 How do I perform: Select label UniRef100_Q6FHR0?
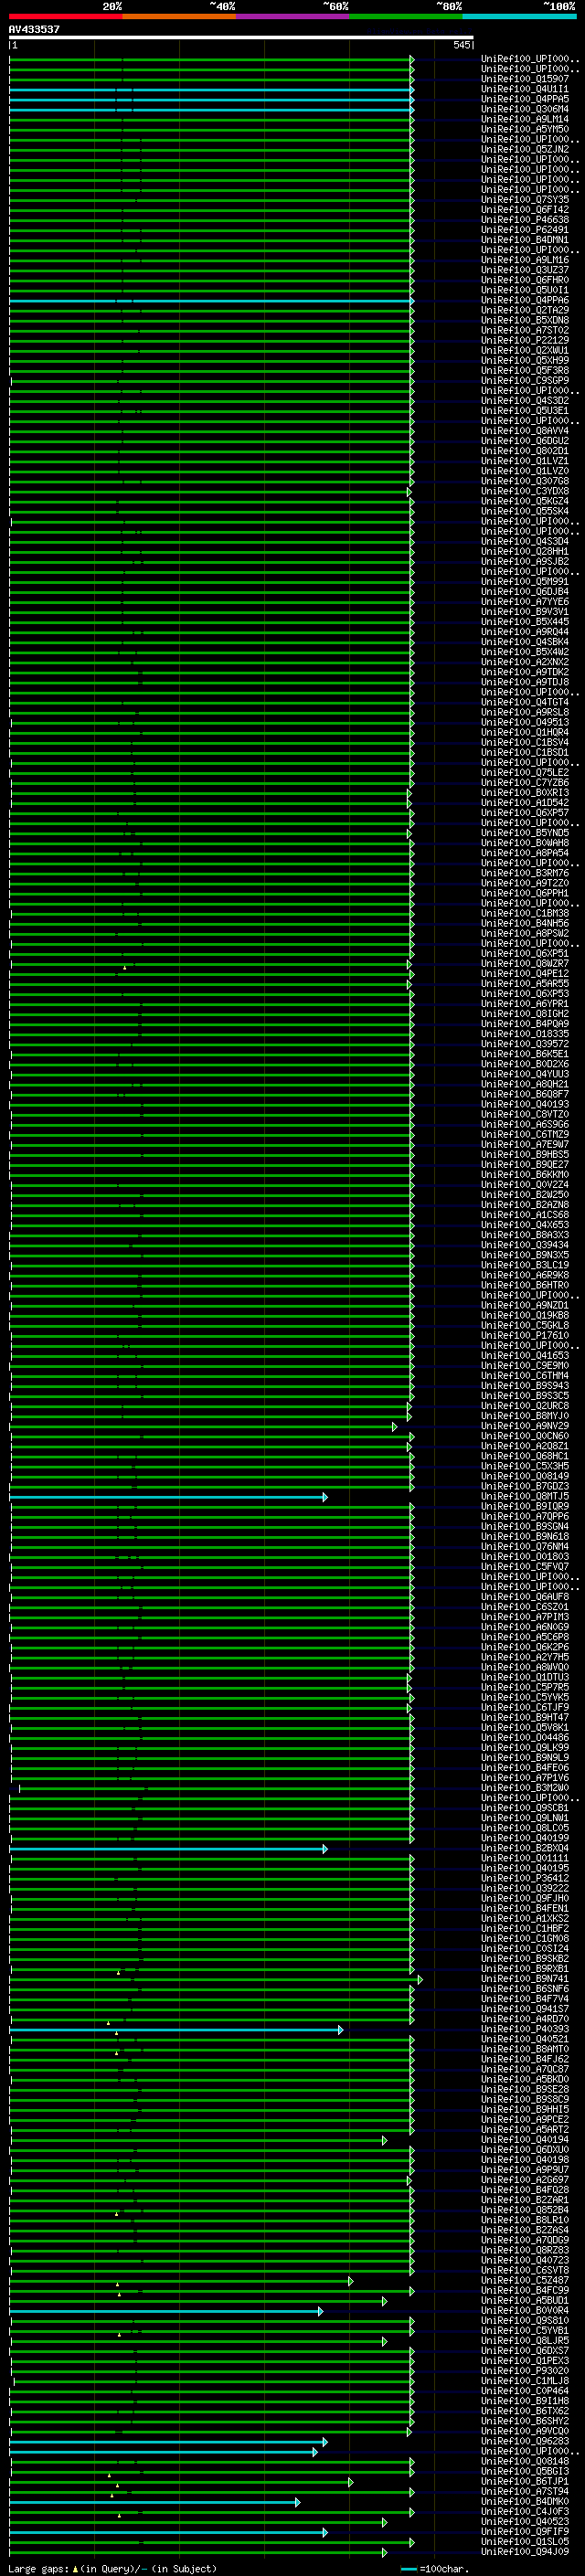pyautogui.click(x=525, y=280)
